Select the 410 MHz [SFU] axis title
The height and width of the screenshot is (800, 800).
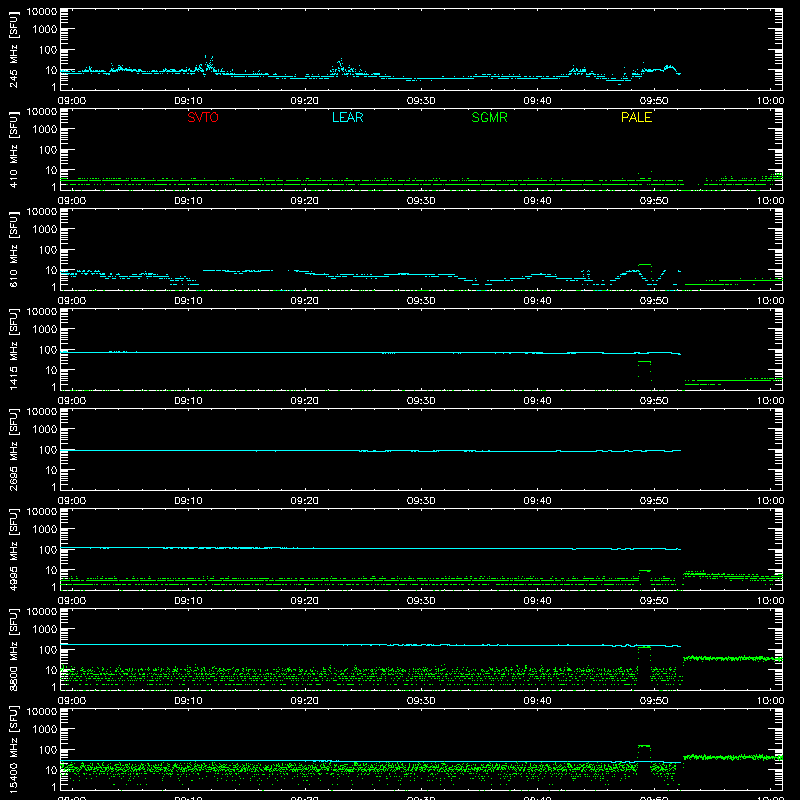[x=13, y=149]
